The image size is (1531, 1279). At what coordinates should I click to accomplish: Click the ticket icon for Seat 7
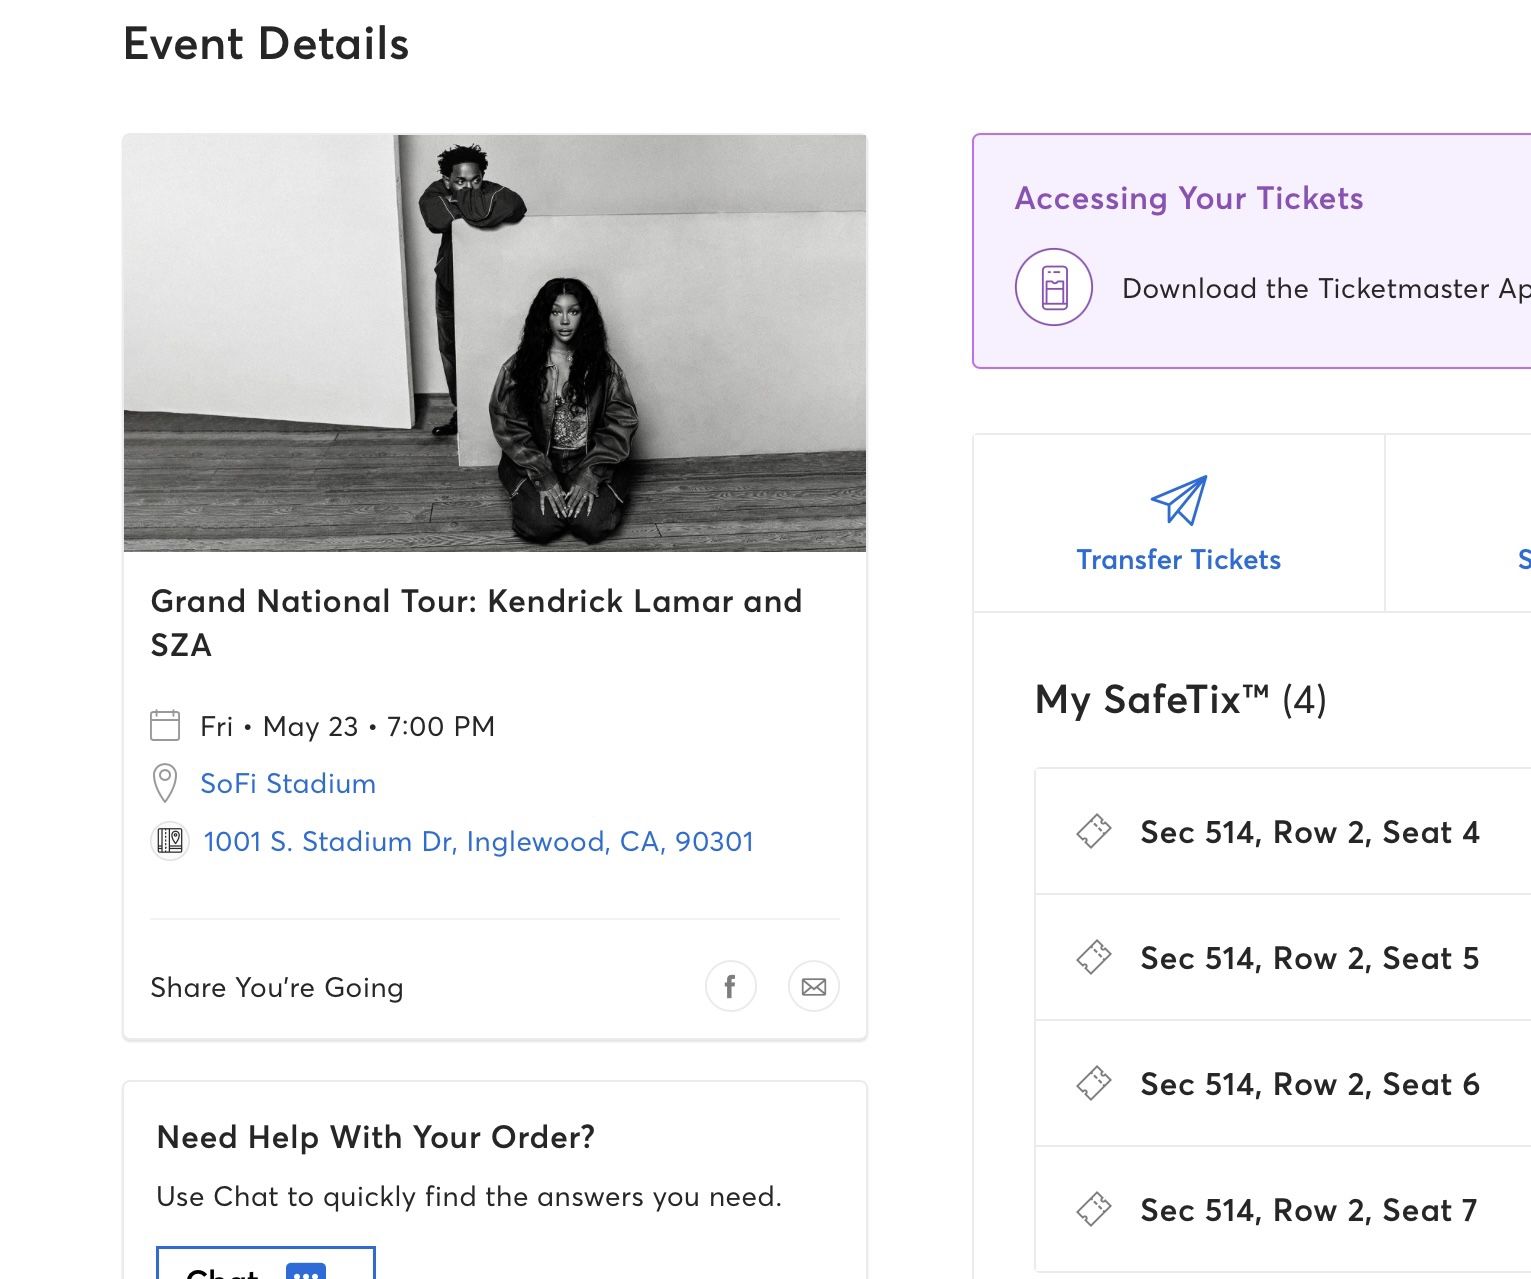[x=1093, y=1209]
